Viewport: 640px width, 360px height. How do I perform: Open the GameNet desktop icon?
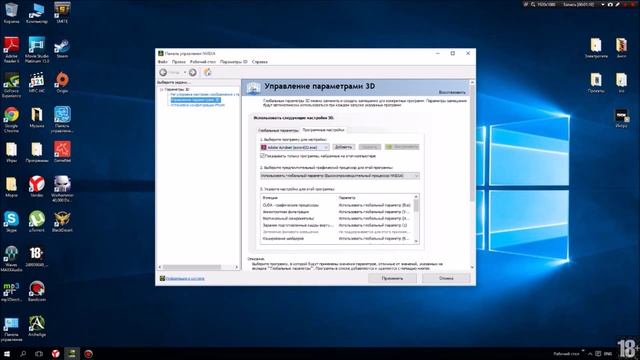pos(62,152)
